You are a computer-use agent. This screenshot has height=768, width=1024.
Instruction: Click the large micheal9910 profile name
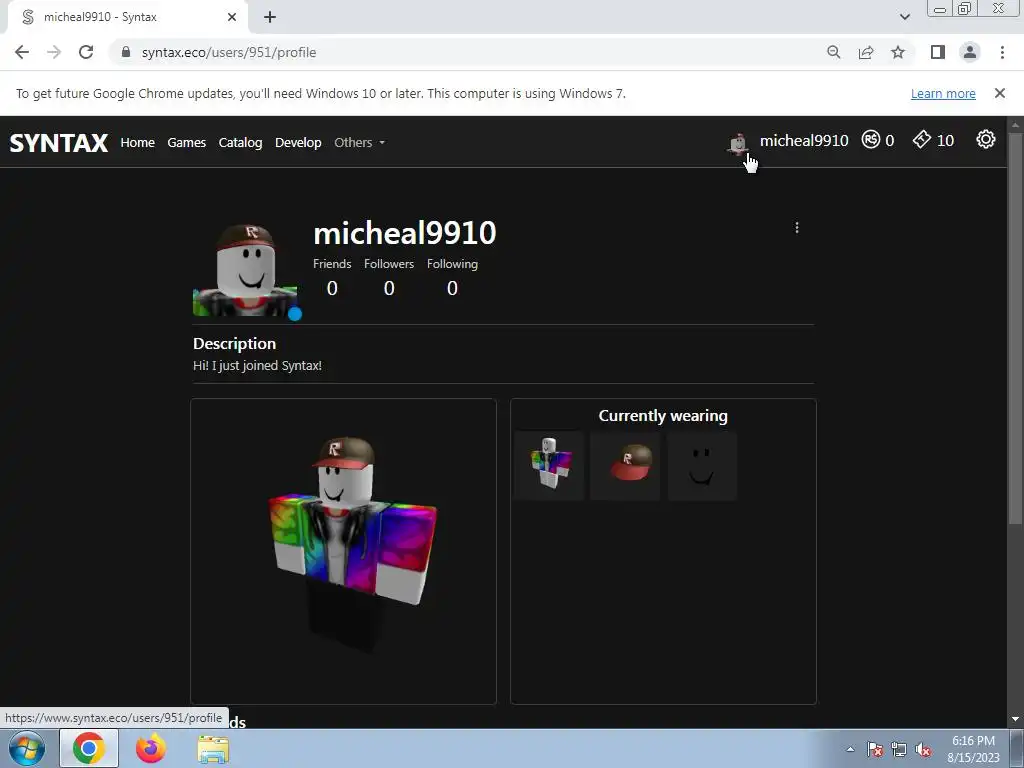coord(405,232)
